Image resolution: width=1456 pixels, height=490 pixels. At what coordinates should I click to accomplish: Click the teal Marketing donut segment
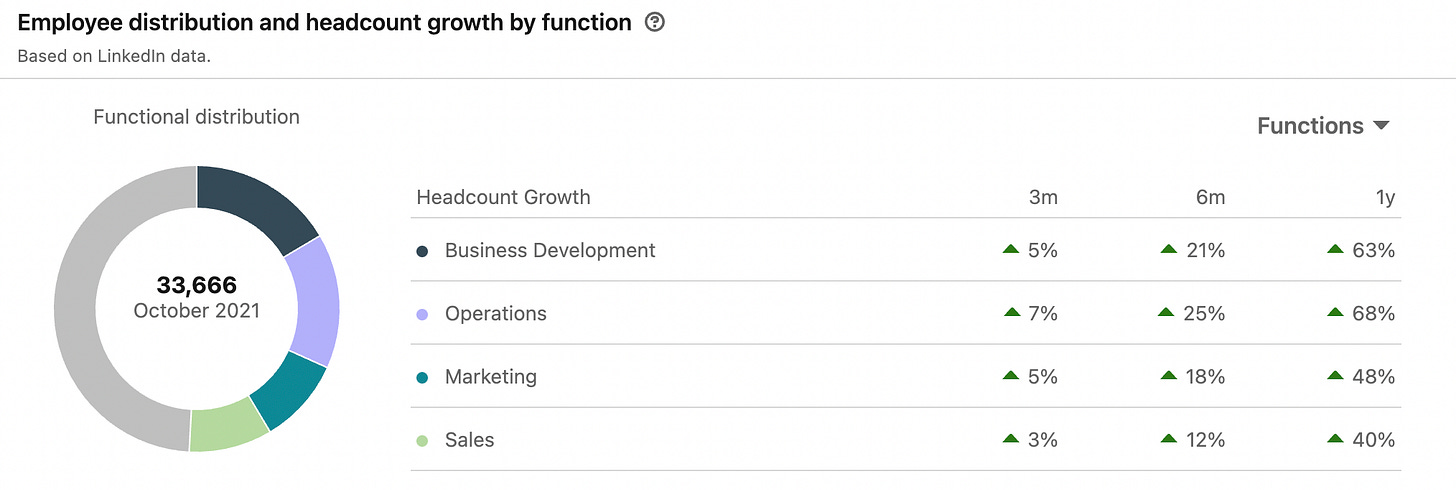(291, 388)
